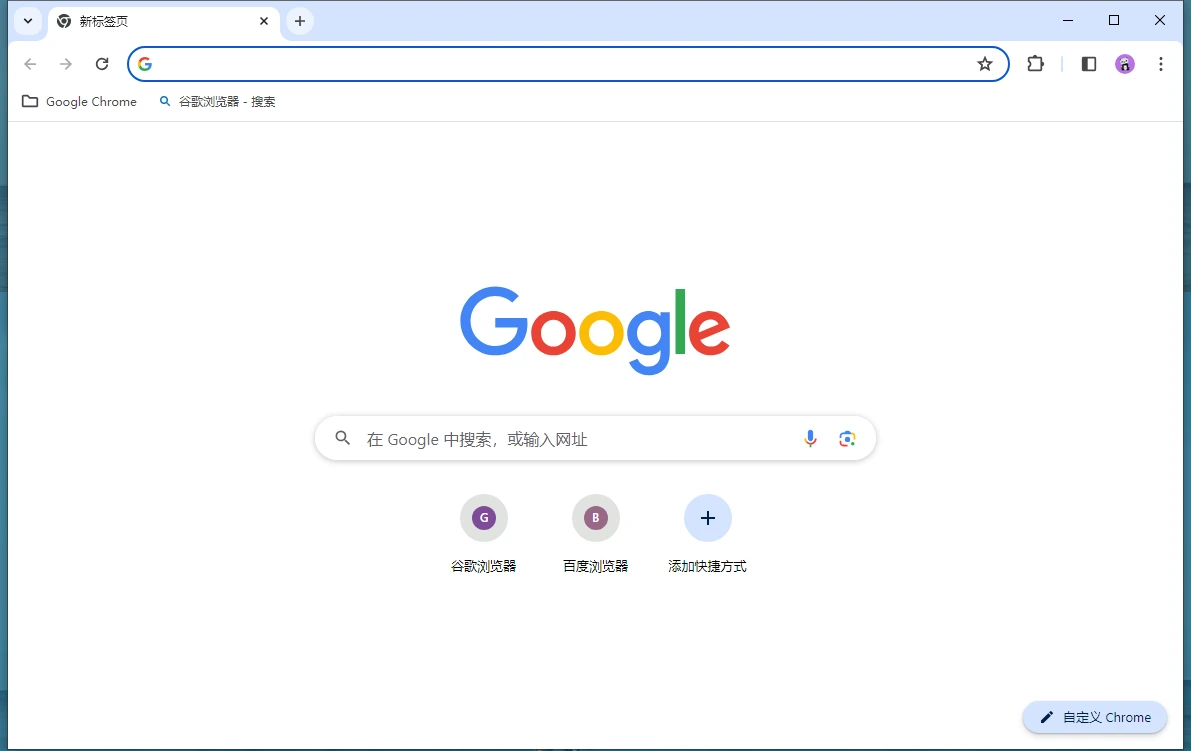
Task: Open the 谷歌浏览器 shortcut tile
Action: [x=484, y=534]
